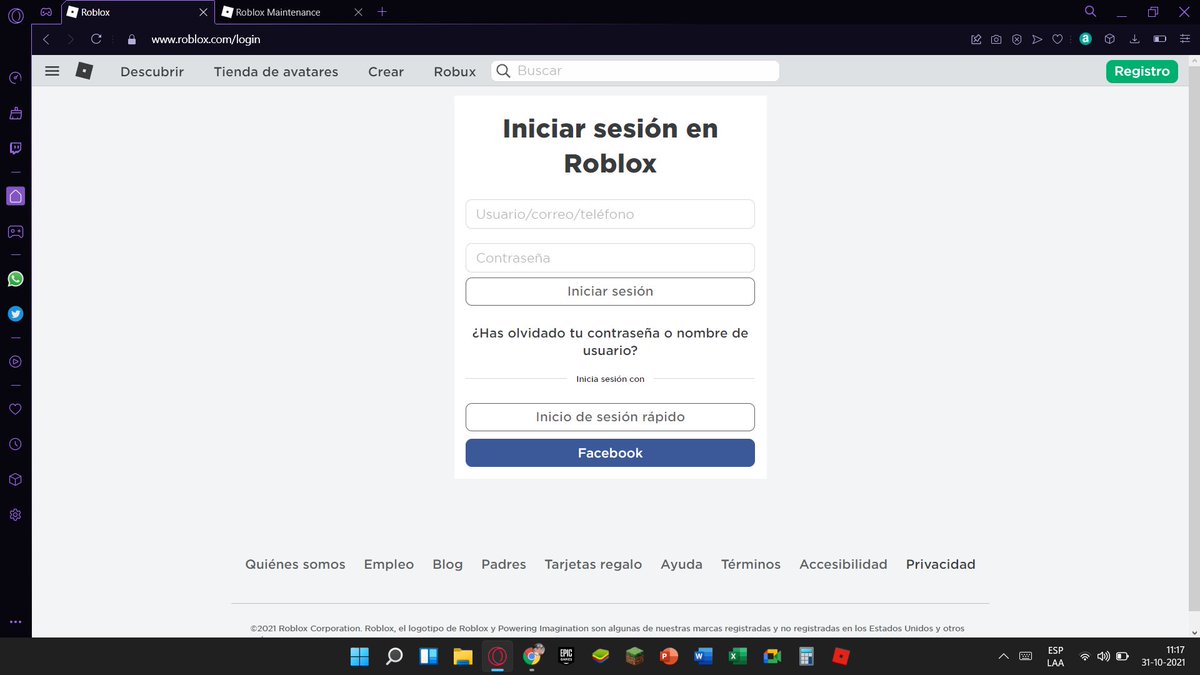
Task: Open downloads arrow icon in toolbar
Action: 1134,40
